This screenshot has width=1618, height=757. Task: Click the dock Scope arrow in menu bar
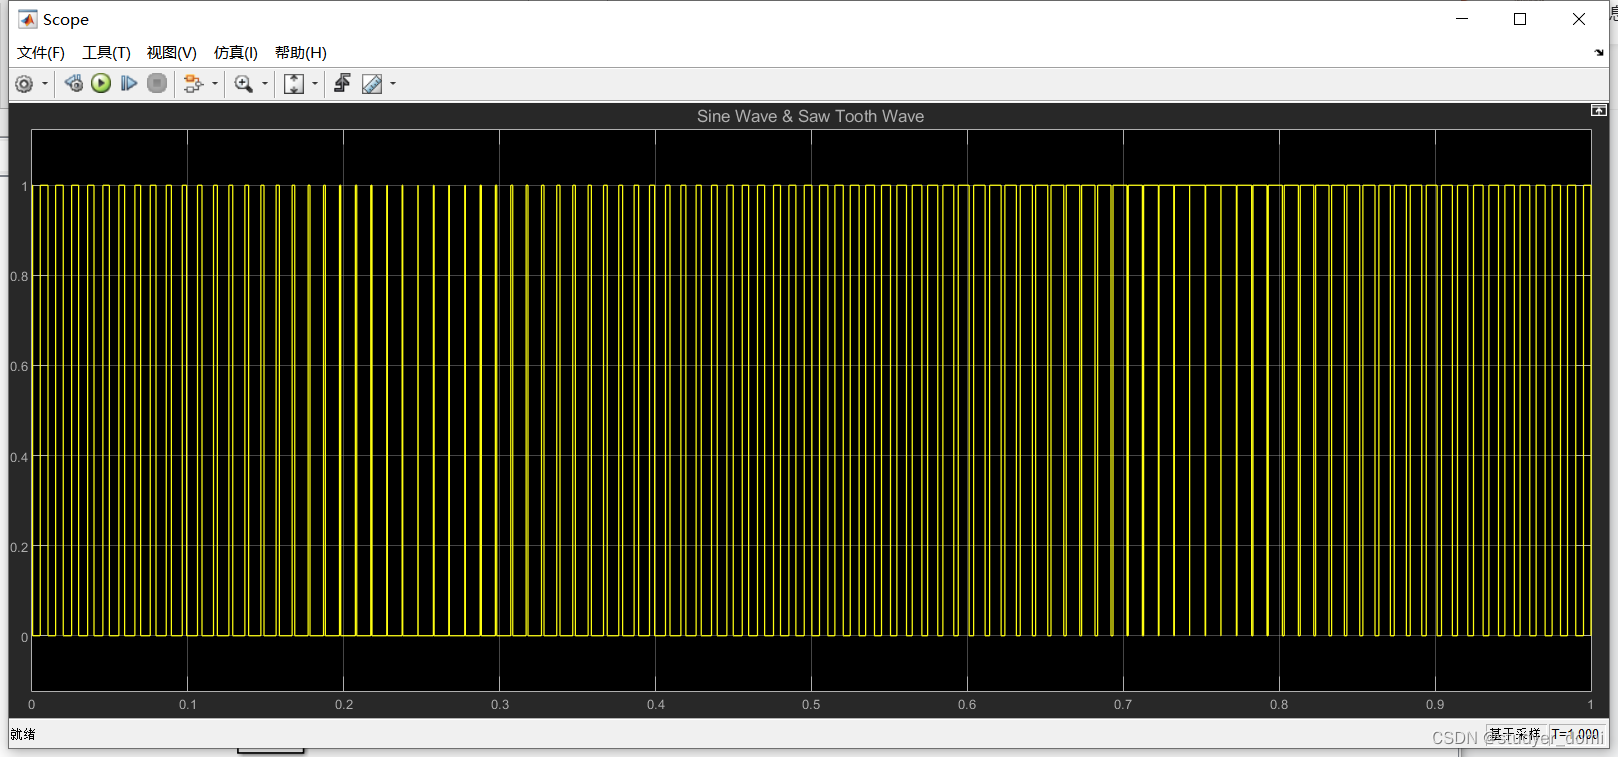pos(1599,53)
